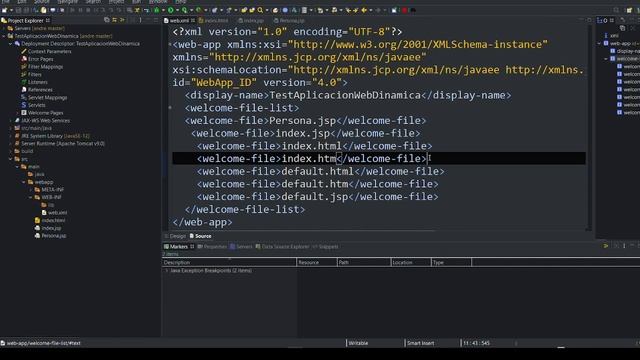Expand the Servers project node

pos(4,29)
